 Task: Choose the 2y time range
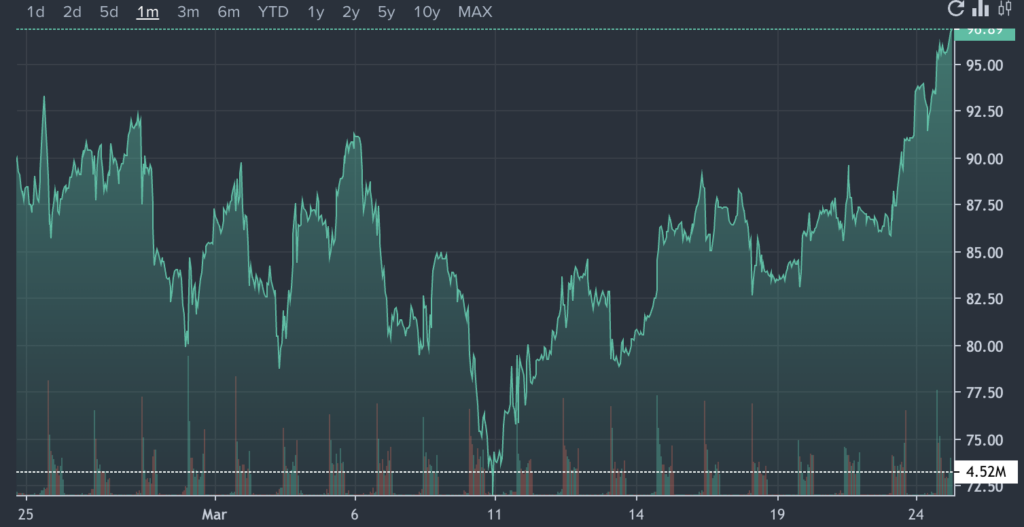351,12
